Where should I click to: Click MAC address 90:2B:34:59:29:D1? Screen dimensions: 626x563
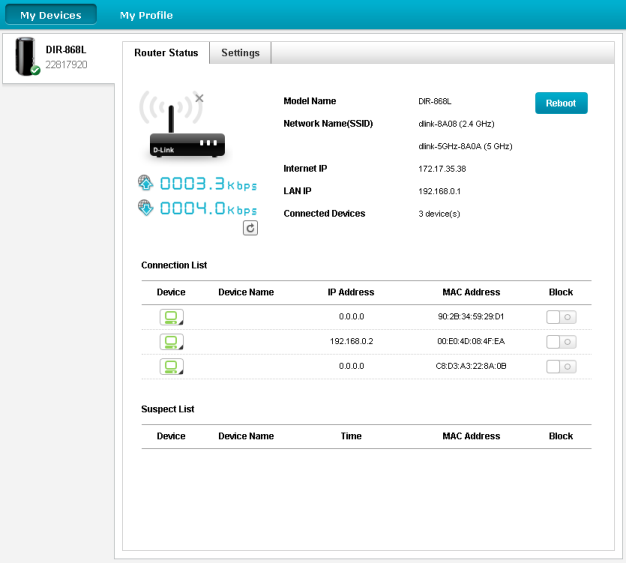tap(471, 317)
